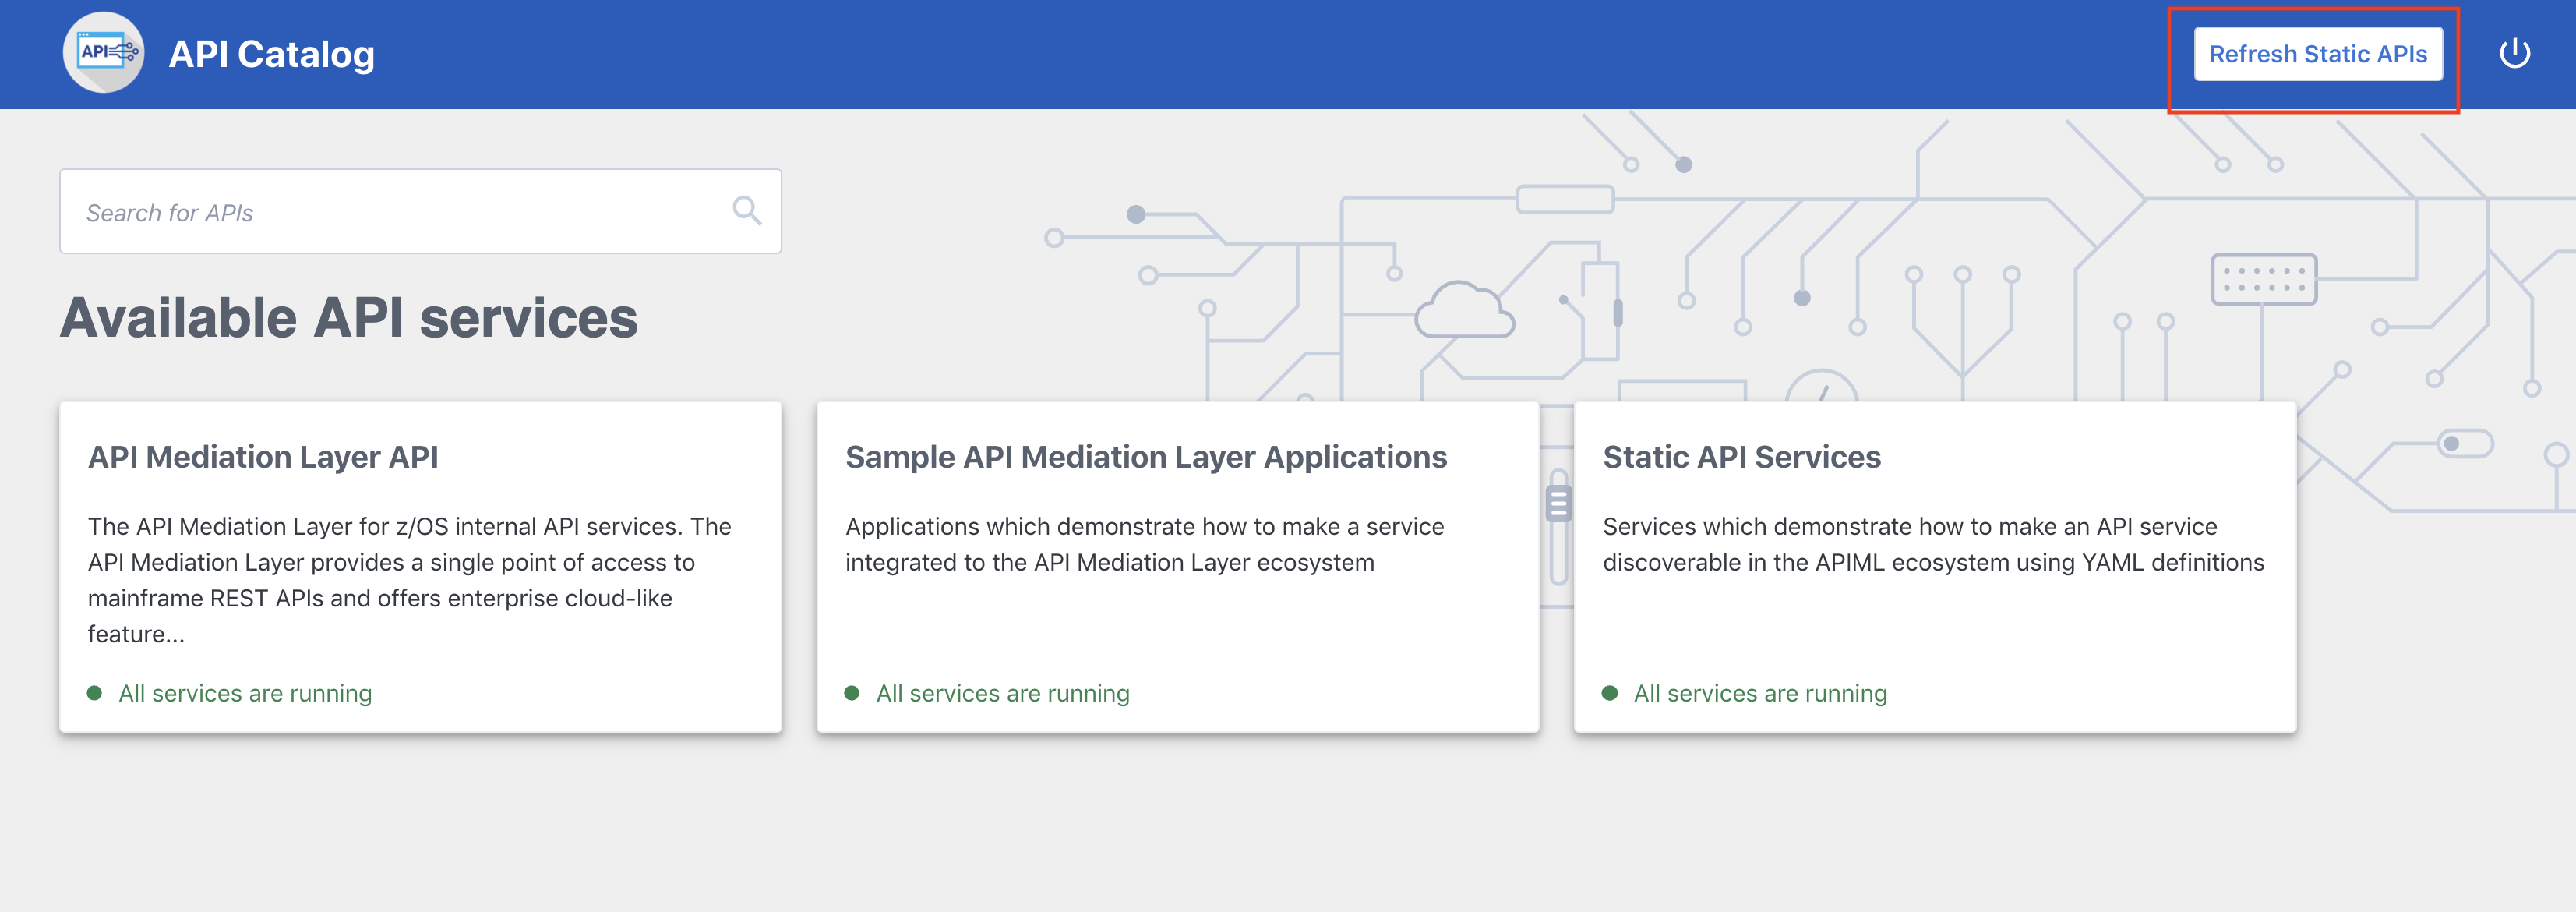Click green status dot on Sample Applications card
Screen dimensions: 2576x912
tap(852, 693)
